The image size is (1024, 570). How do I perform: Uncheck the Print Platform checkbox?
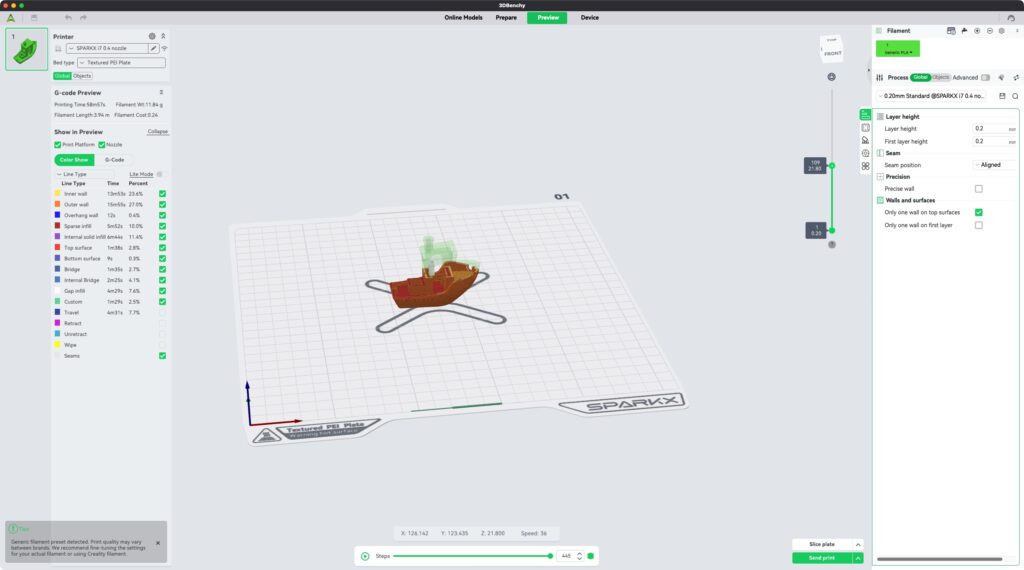(58, 145)
